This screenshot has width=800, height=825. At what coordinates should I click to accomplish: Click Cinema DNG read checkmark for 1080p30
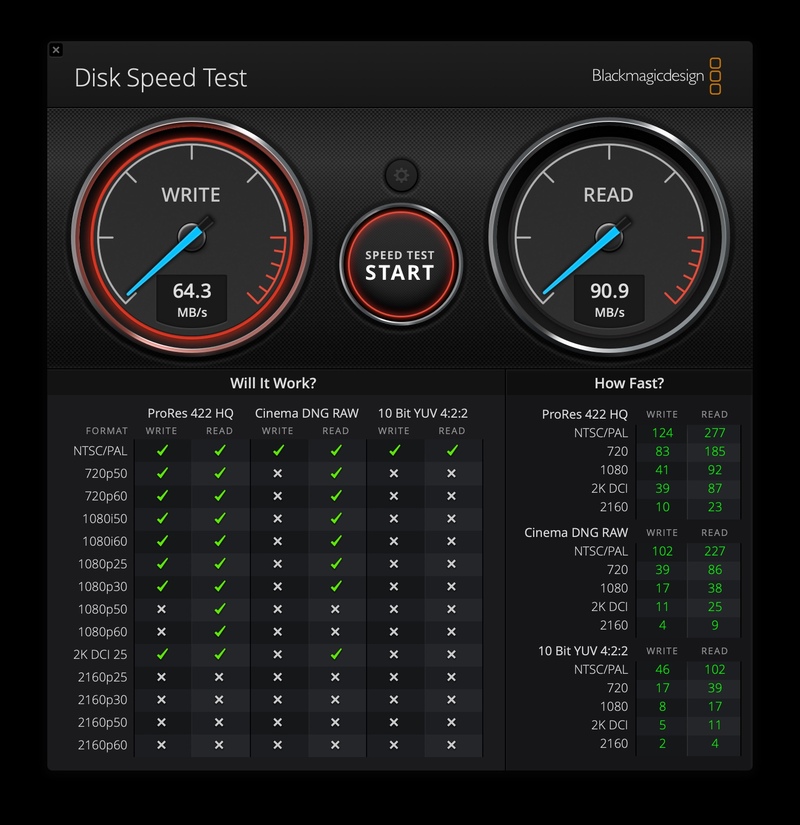tap(336, 586)
